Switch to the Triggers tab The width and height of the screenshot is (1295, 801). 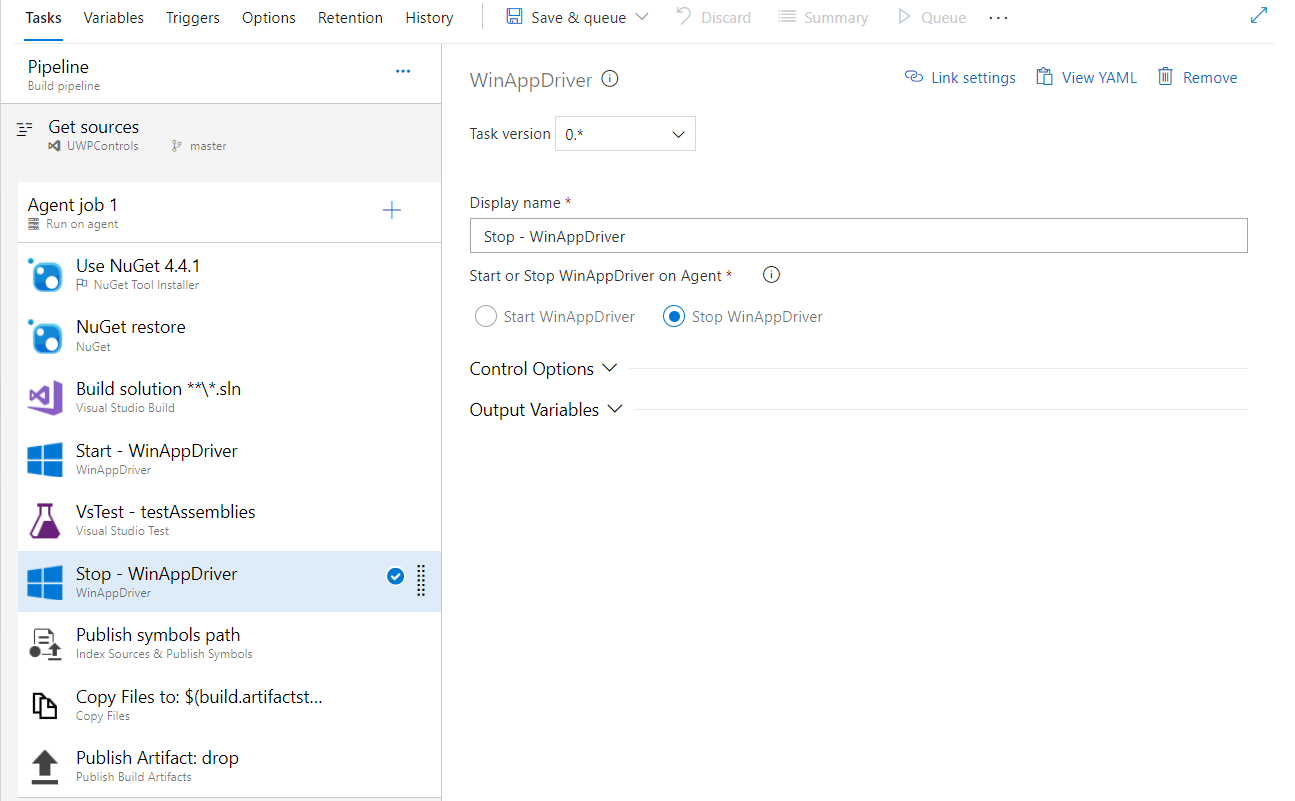[193, 18]
